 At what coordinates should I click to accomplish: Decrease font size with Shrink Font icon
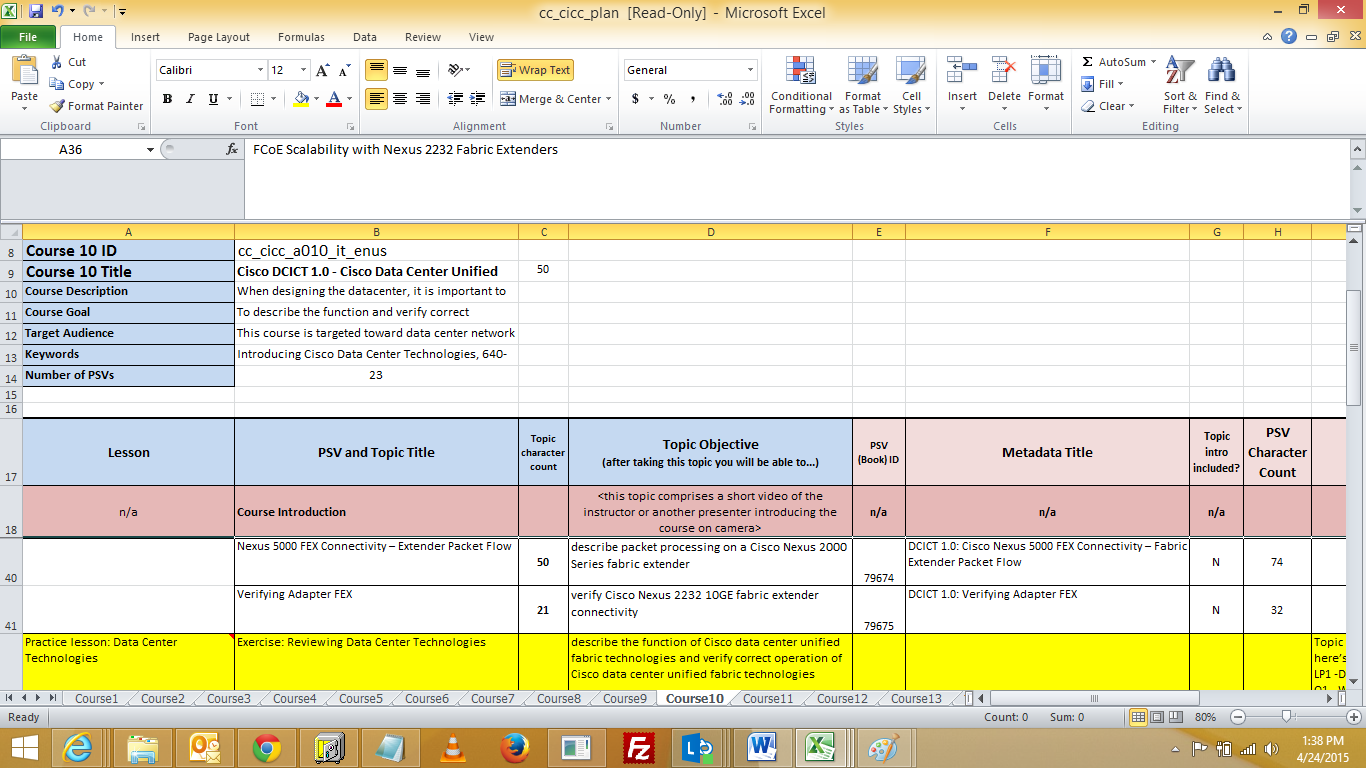point(344,70)
